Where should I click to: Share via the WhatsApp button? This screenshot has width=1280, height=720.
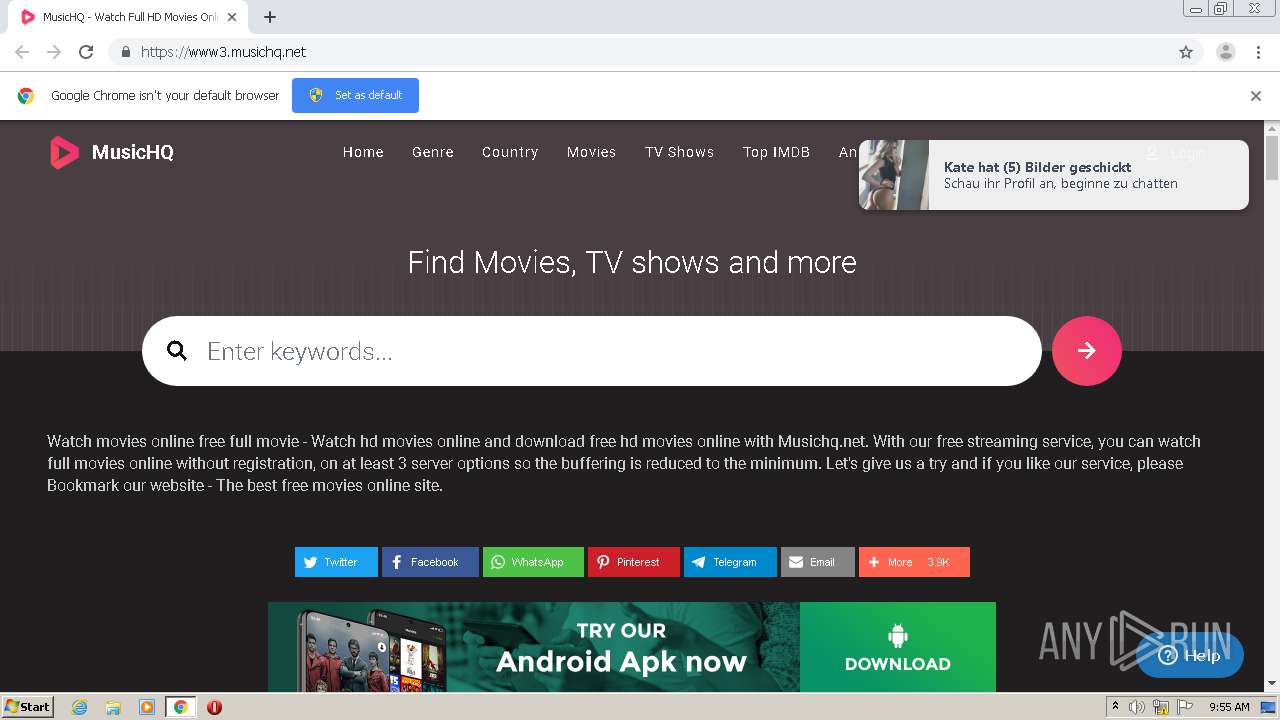coord(533,562)
